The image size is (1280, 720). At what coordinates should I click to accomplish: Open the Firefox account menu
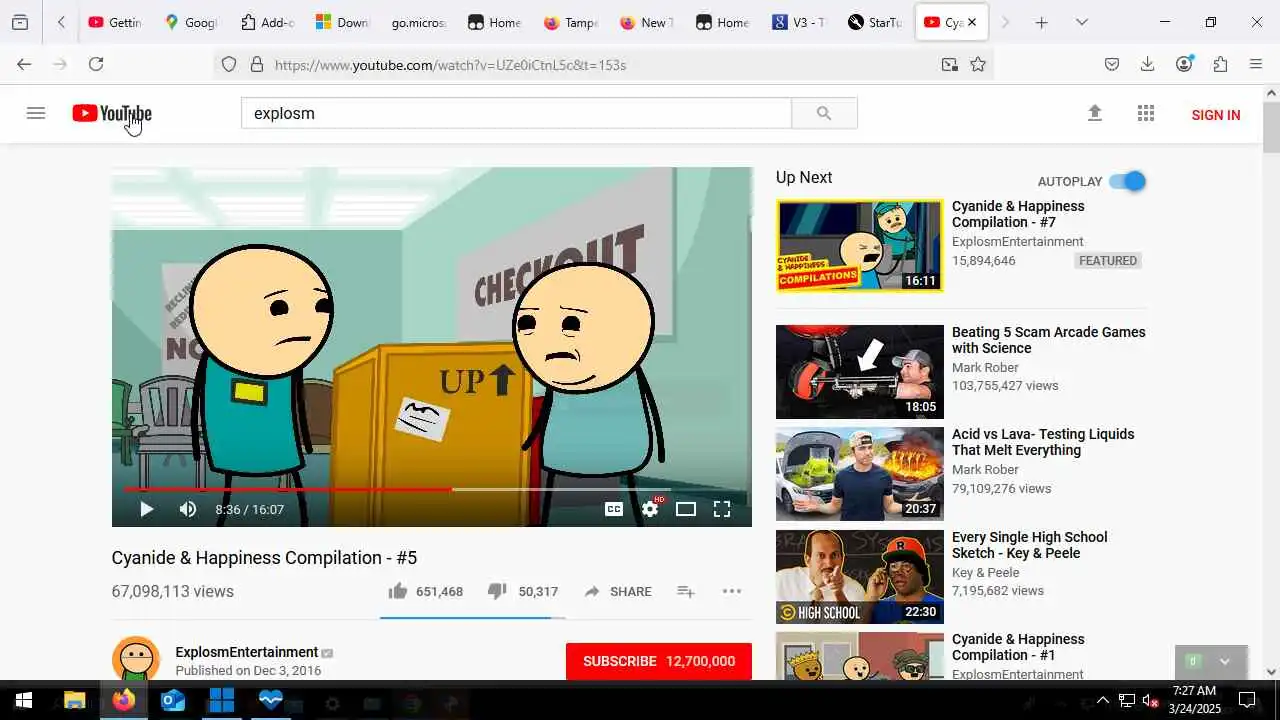(1184, 64)
